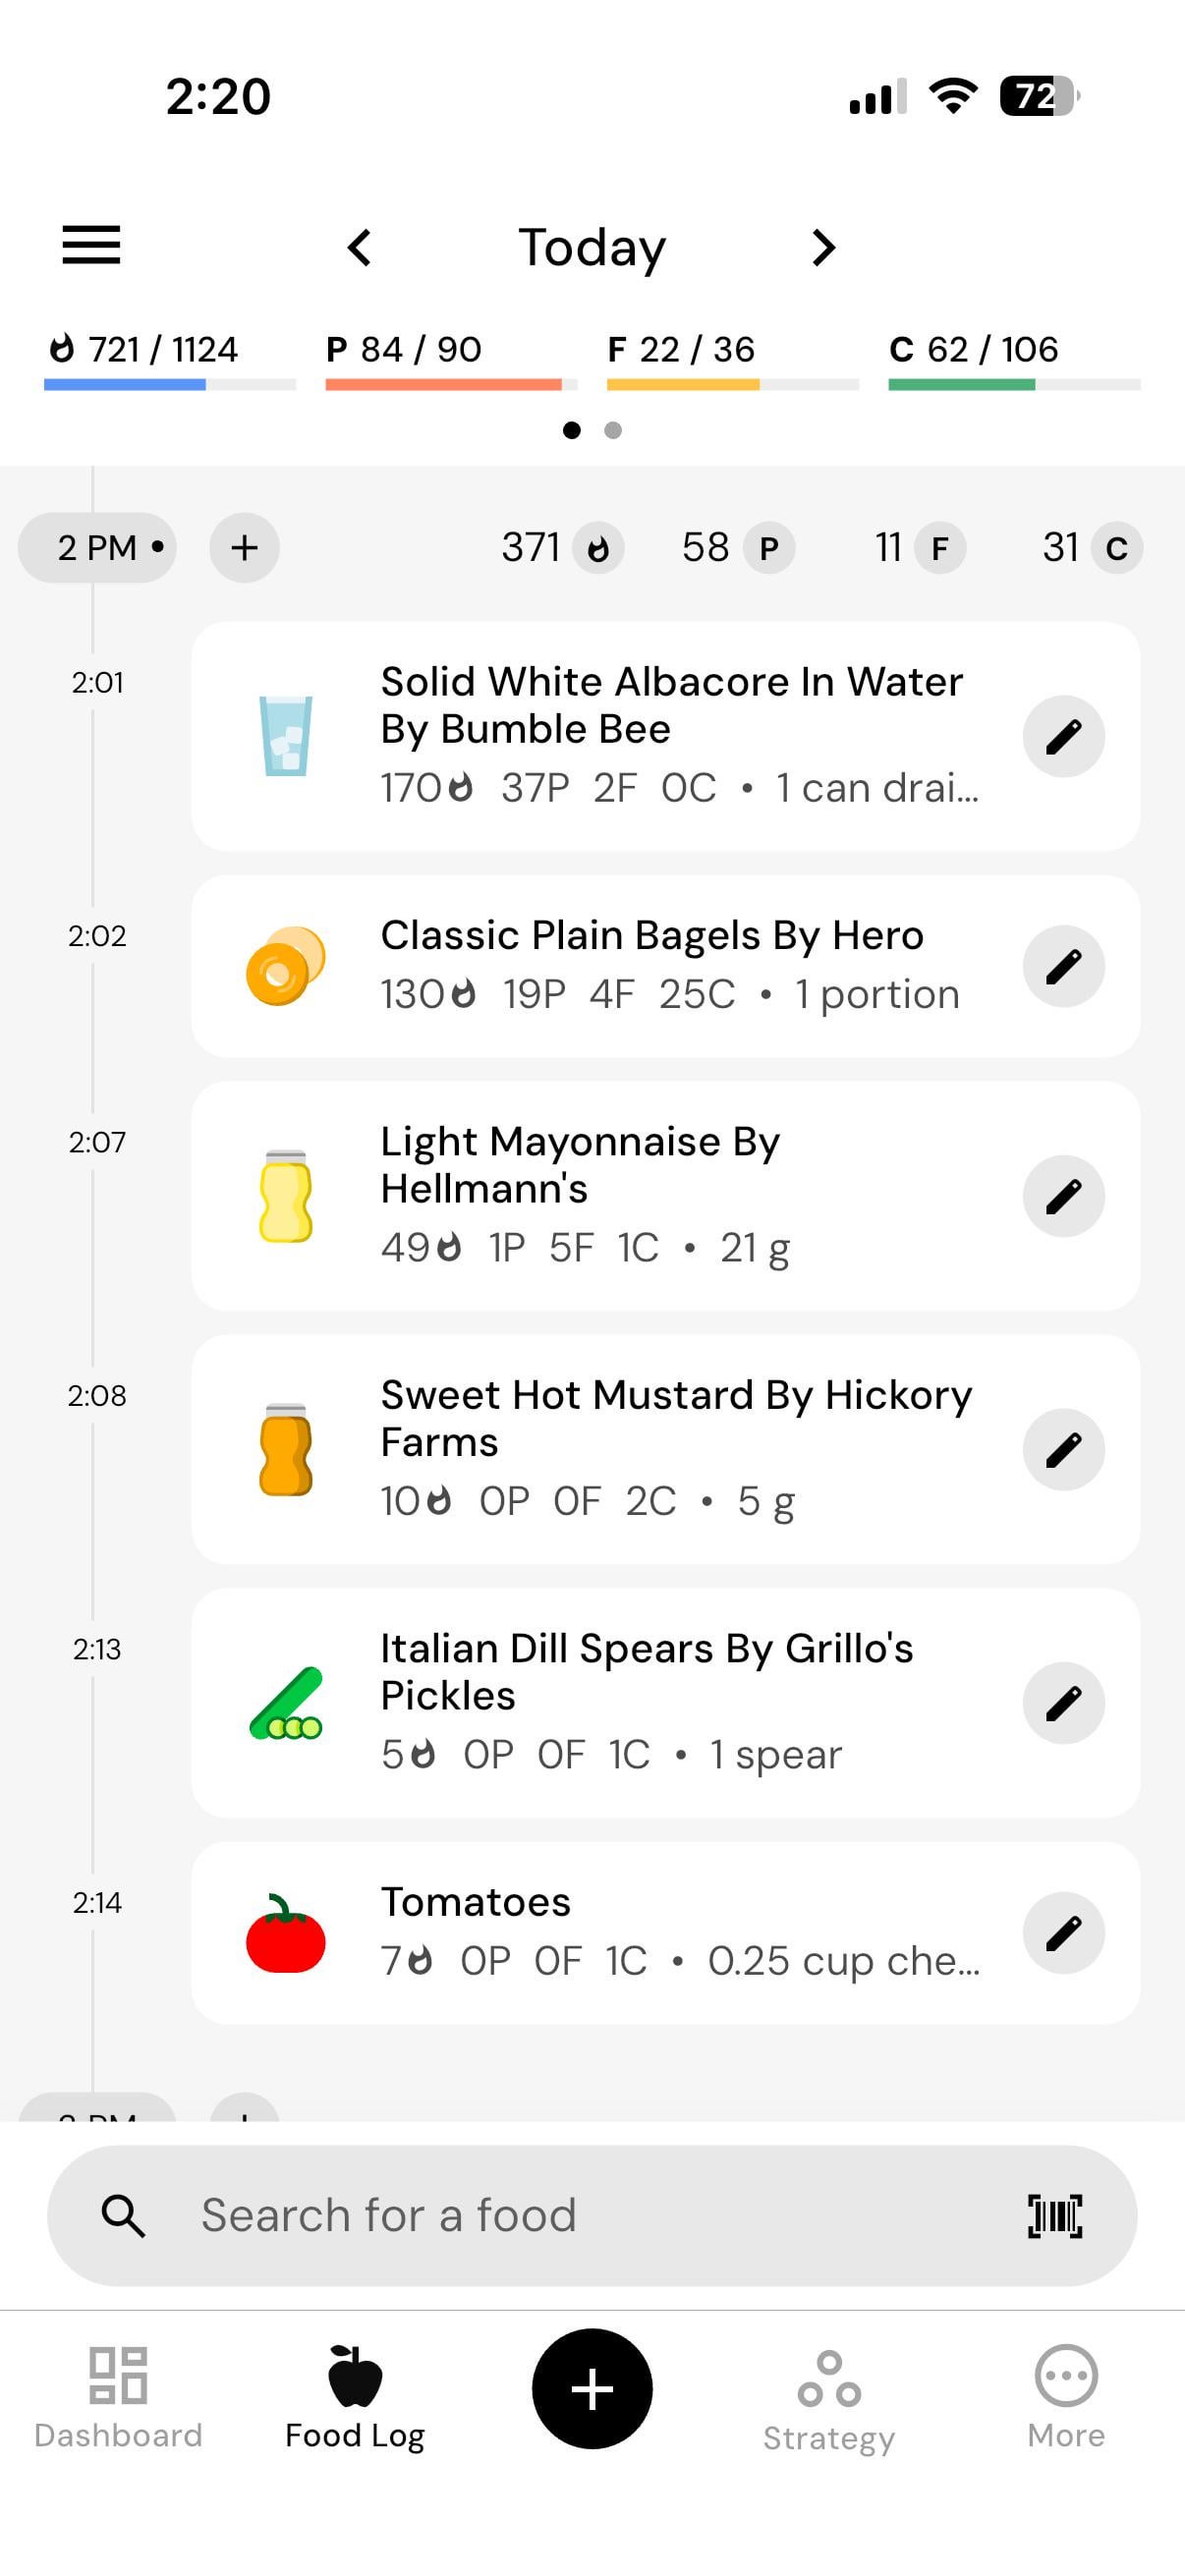Edit the Light Mayonnaise entry
Screen dimensions: 1185x2576
1063,1196
